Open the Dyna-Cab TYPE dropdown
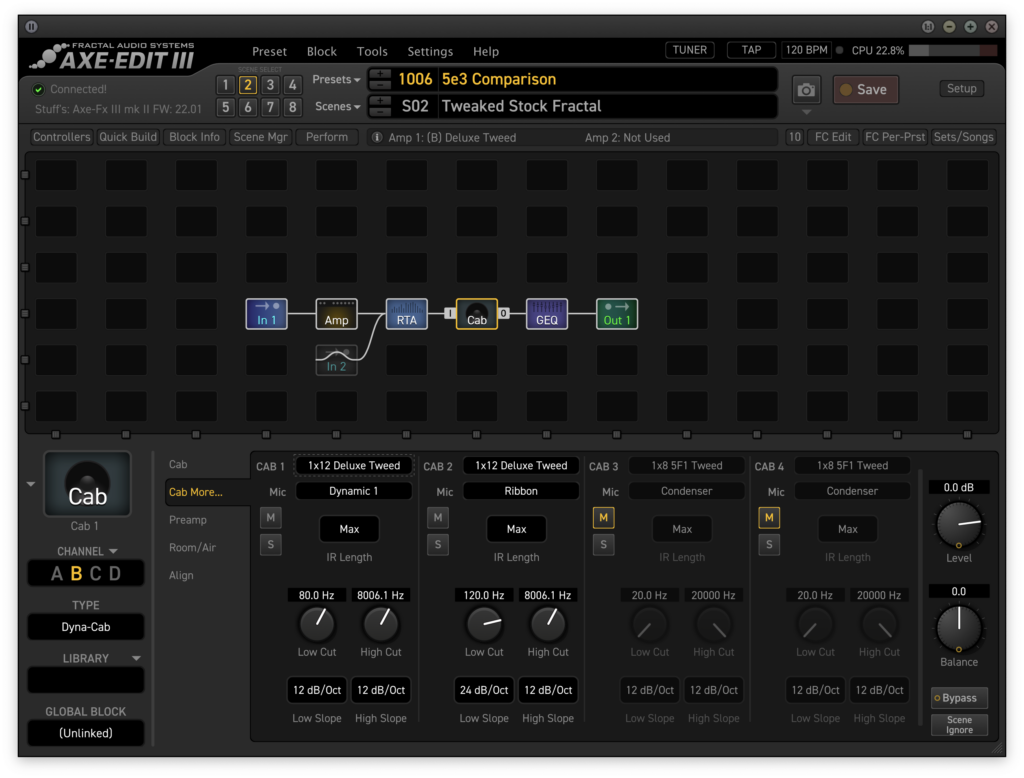Screen dimensions: 1024x778 (86, 627)
